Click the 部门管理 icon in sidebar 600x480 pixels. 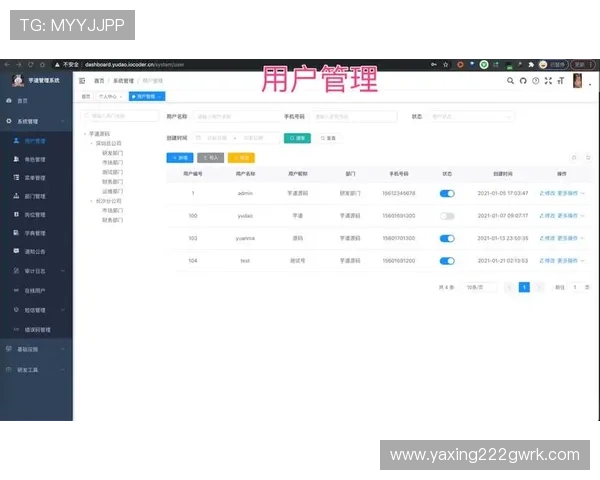(x=16, y=196)
